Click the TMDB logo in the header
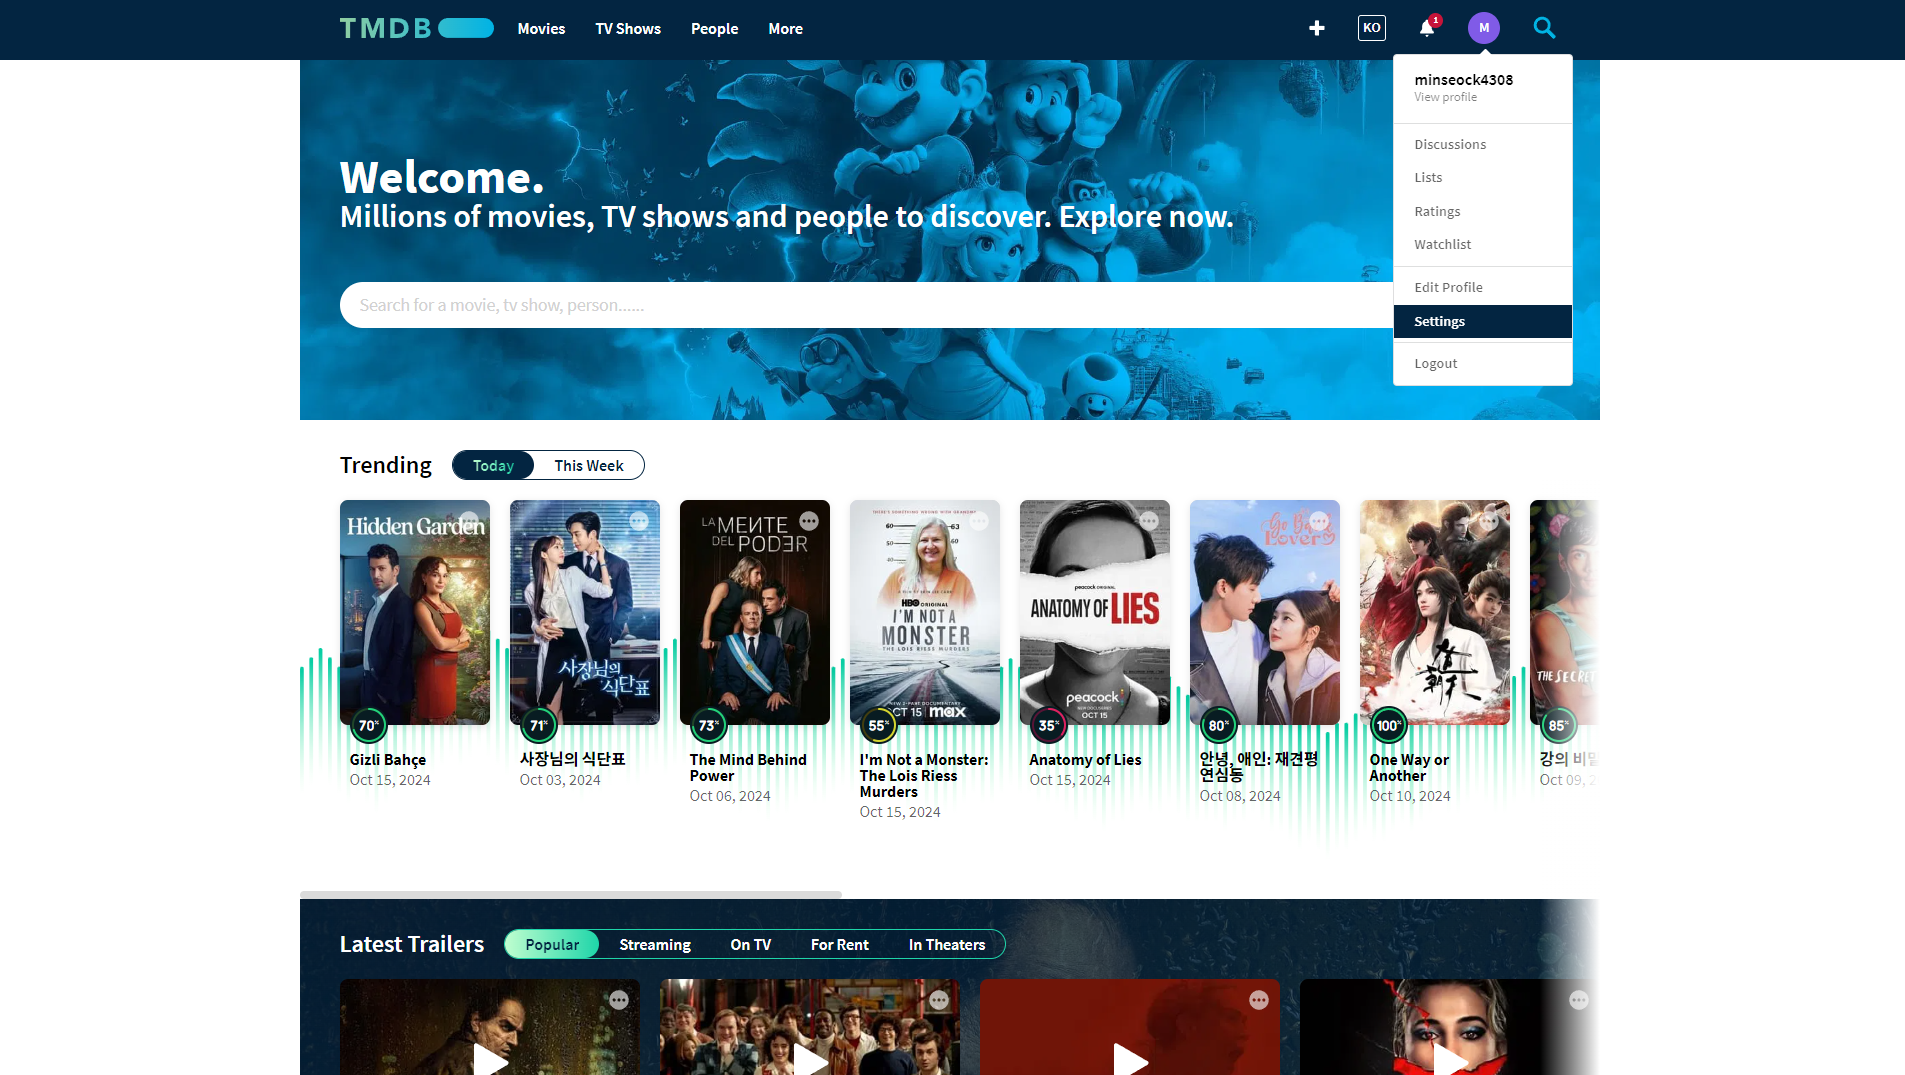The width and height of the screenshot is (1905, 1075). click(416, 28)
